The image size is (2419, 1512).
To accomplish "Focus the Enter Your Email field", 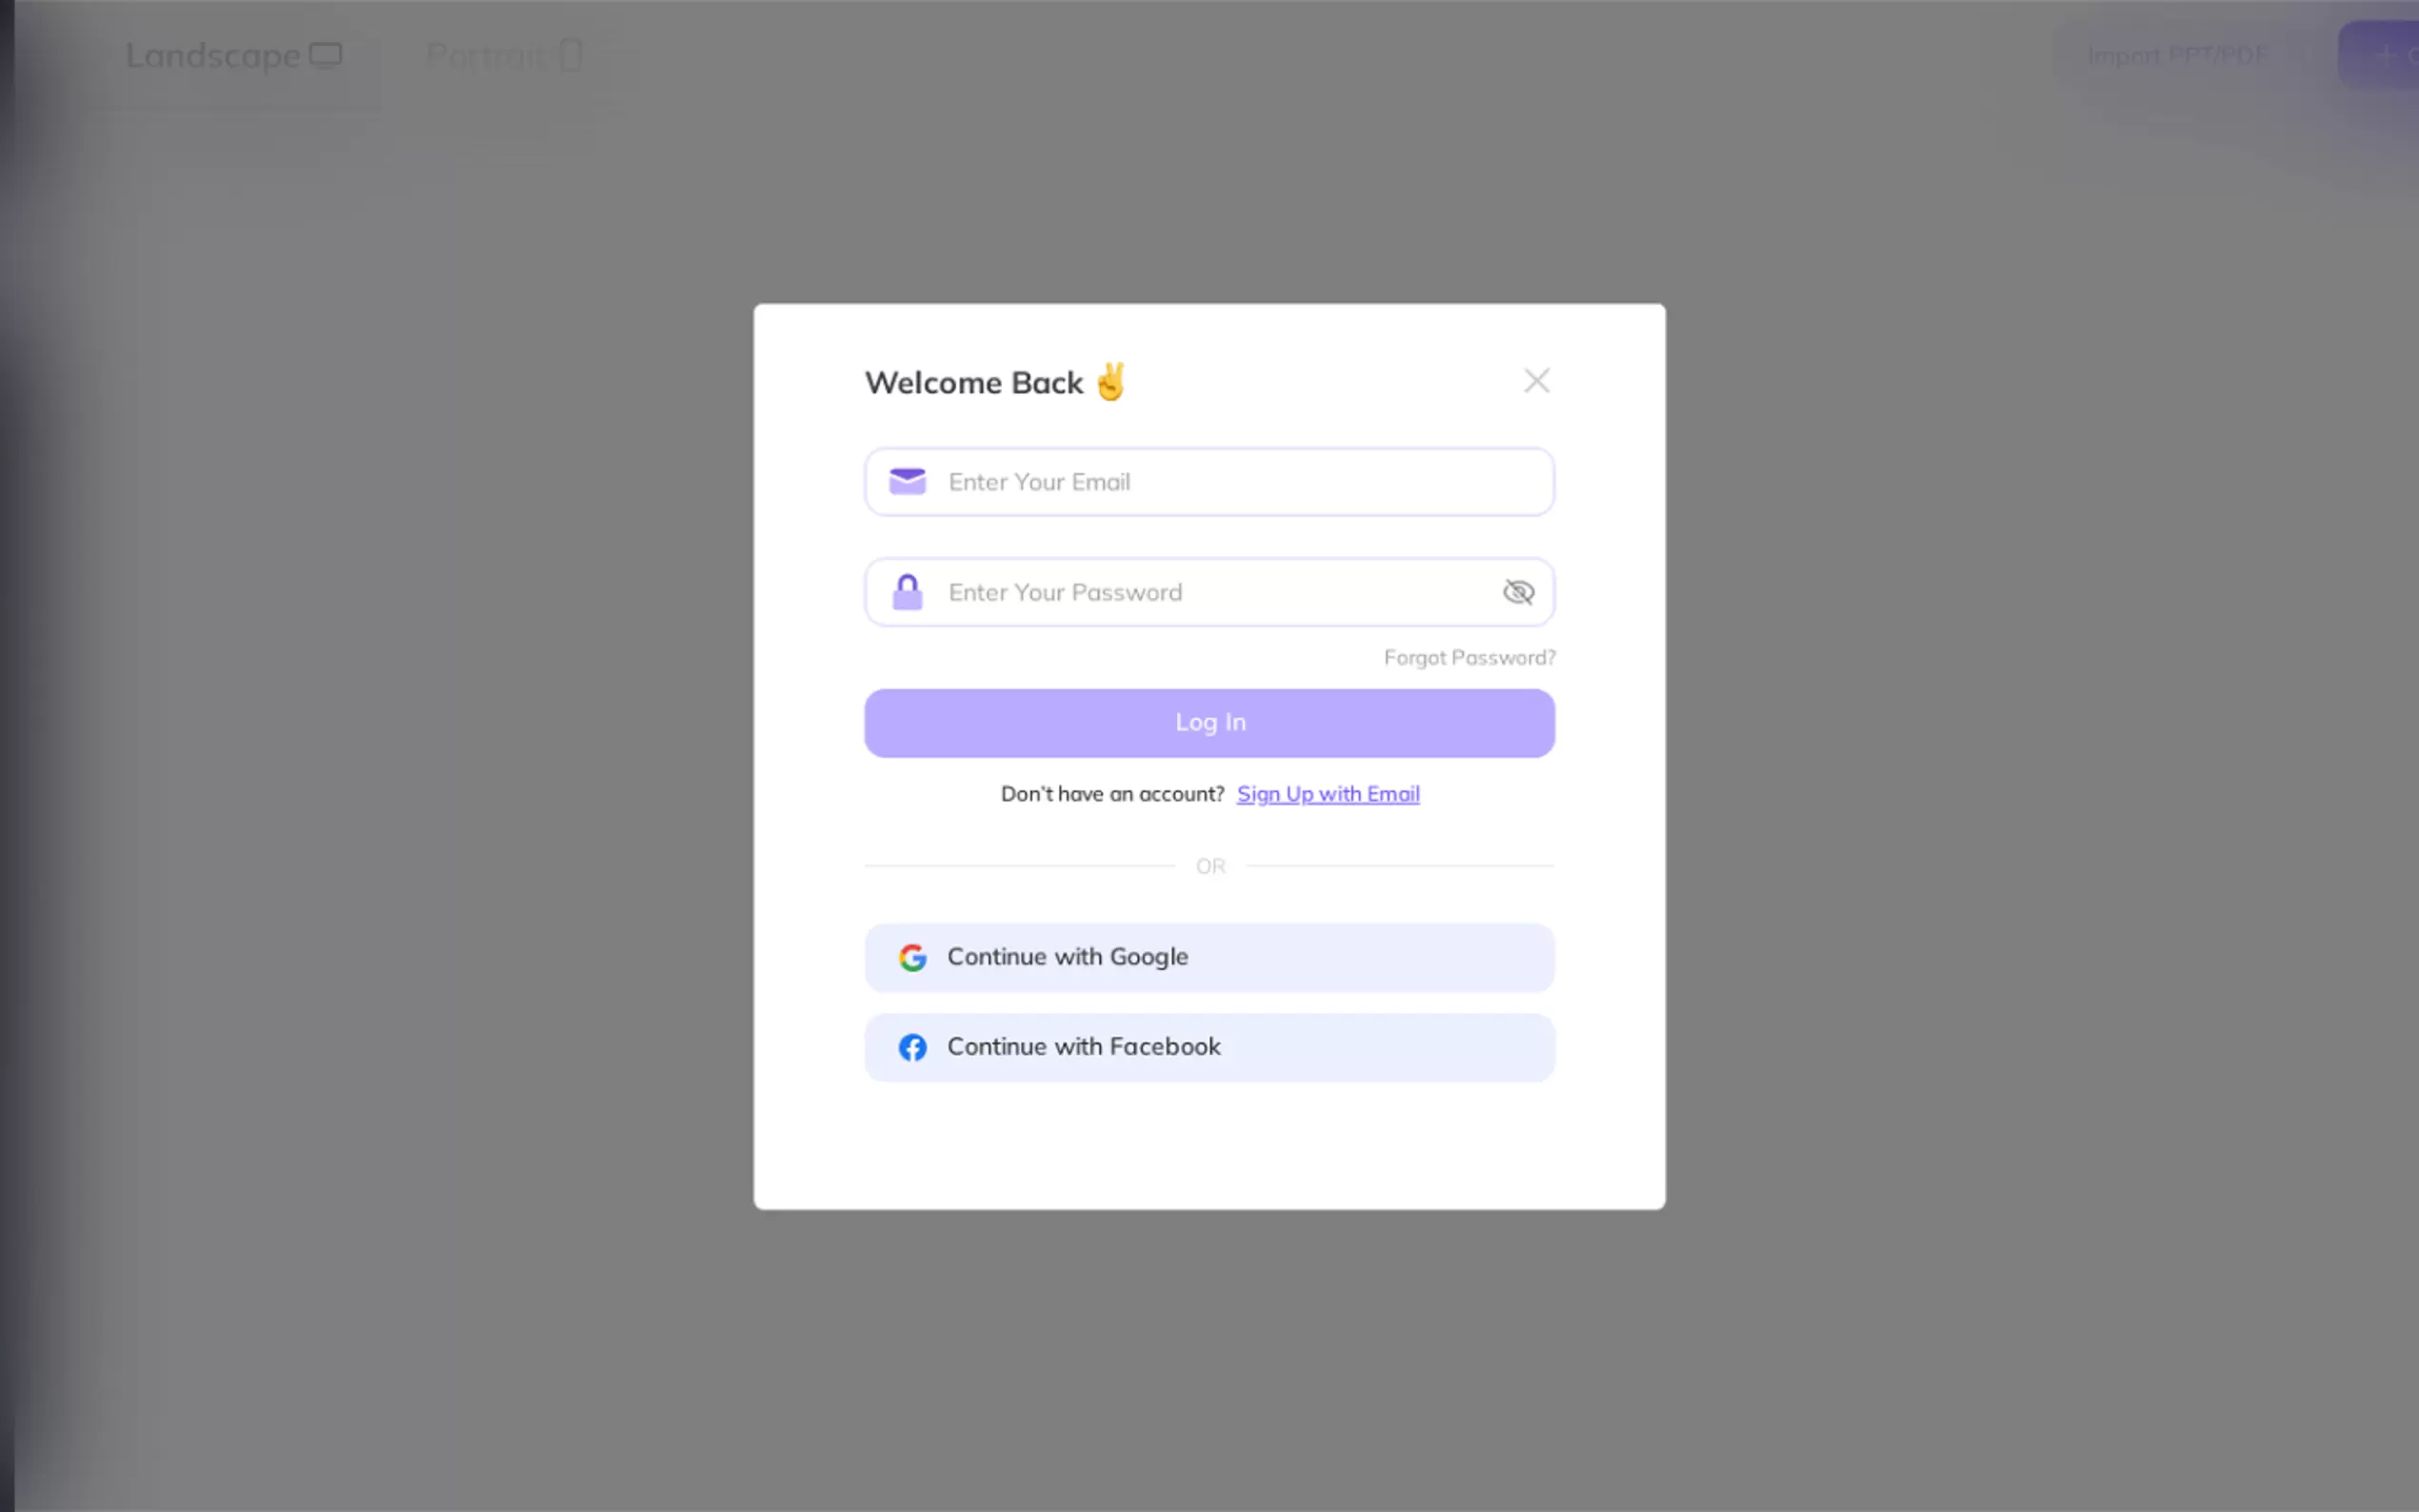I will (x=1209, y=482).
